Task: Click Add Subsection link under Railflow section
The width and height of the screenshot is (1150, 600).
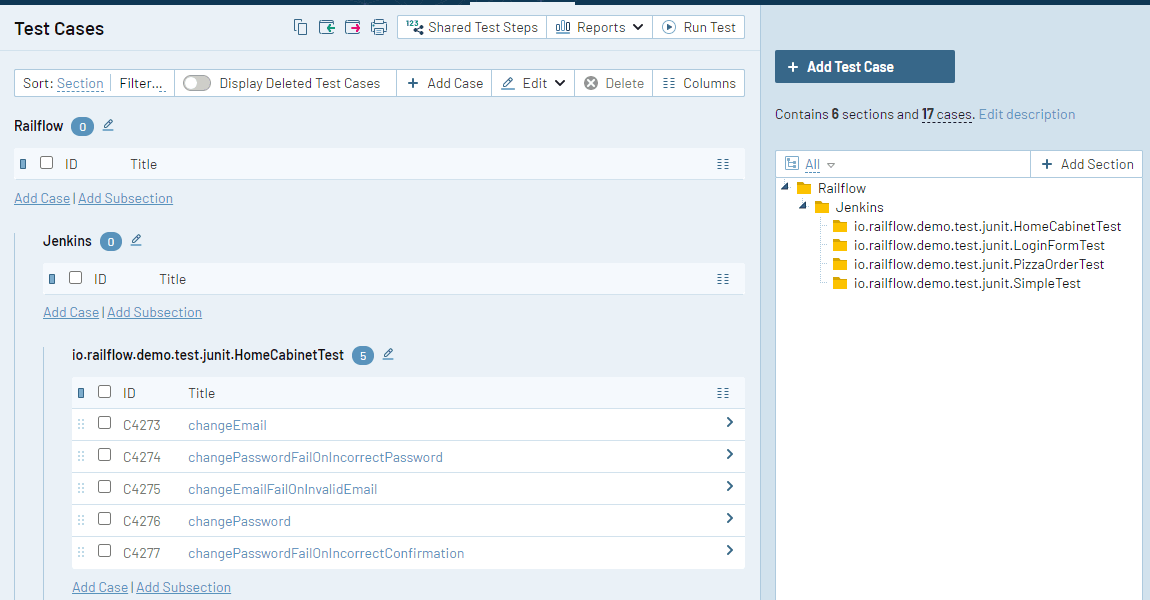Action: click(125, 198)
